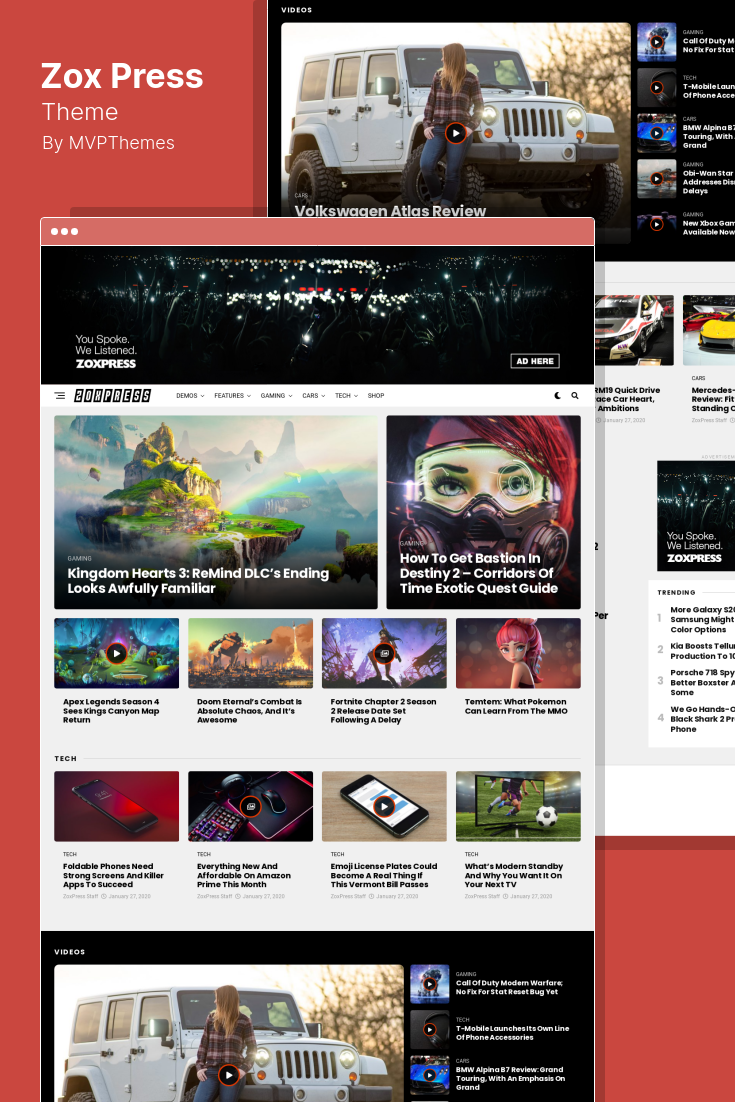
Task: Toggle dark mode moon icon
Action: (x=558, y=396)
